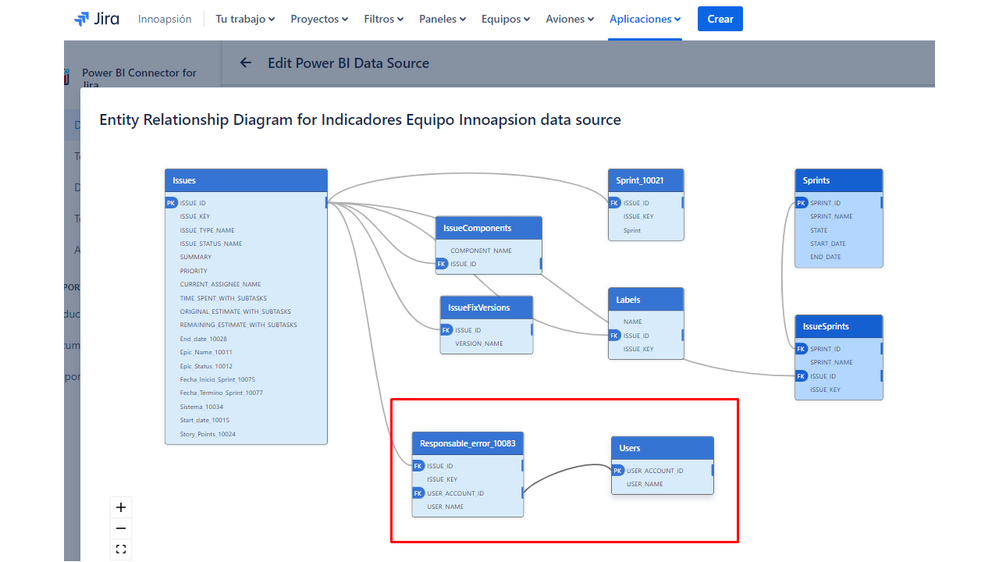Select the Sprint_10021 table header
The height and width of the screenshot is (562, 999).
(x=646, y=180)
